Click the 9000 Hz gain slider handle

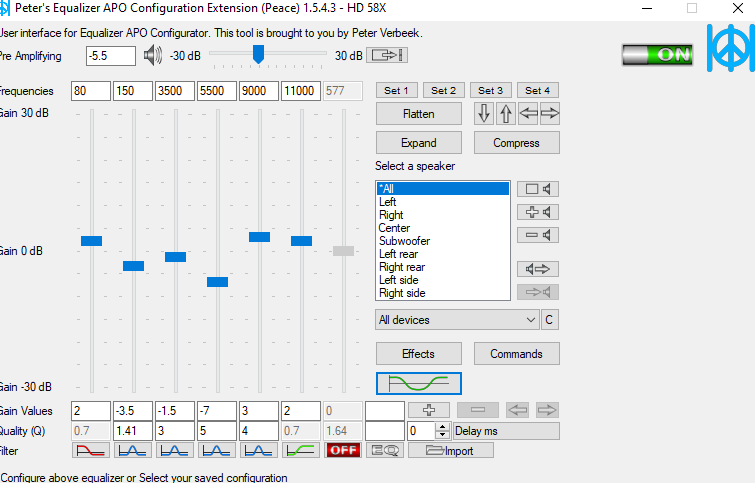click(260, 237)
